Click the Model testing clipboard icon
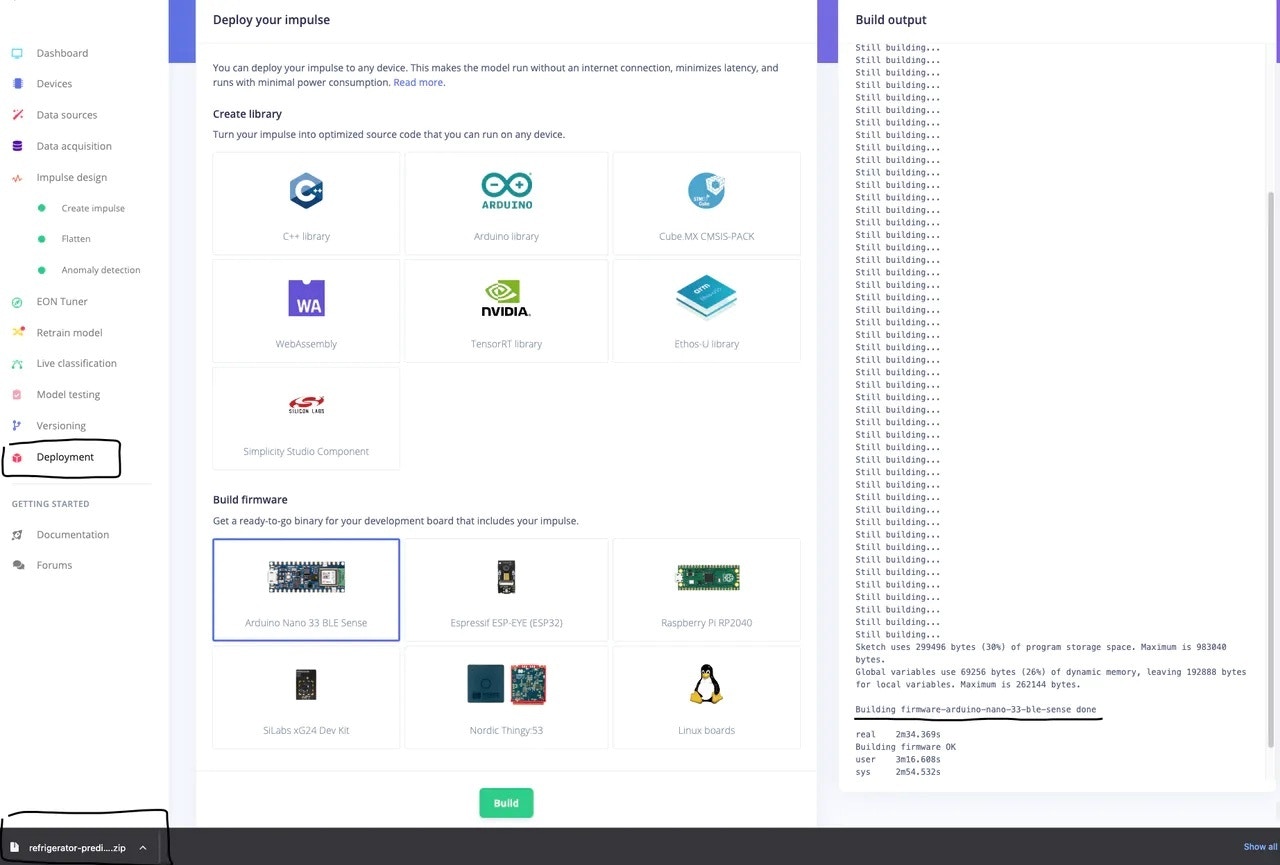 tap(17, 394)
